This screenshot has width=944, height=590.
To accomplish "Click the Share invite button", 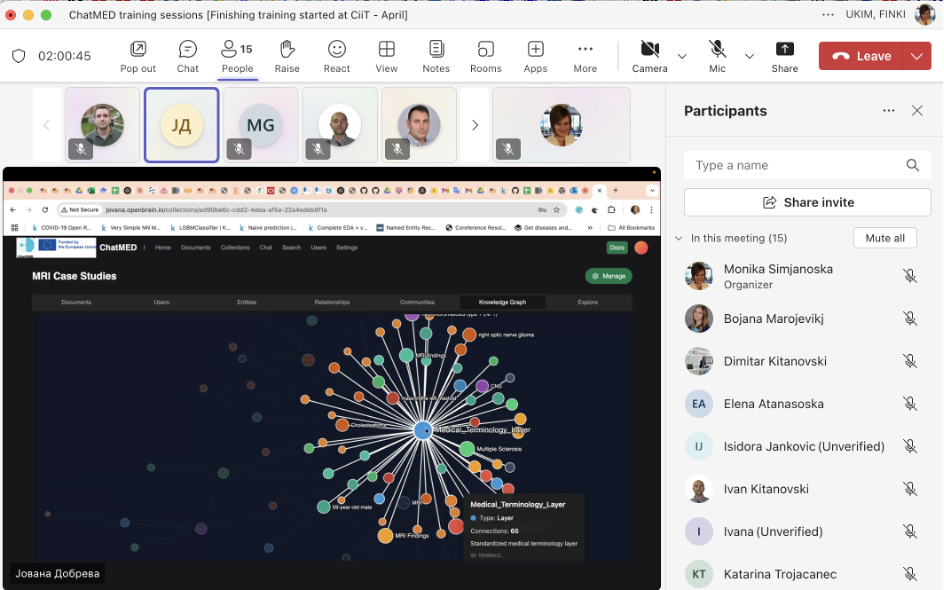I will click(807, 202).
